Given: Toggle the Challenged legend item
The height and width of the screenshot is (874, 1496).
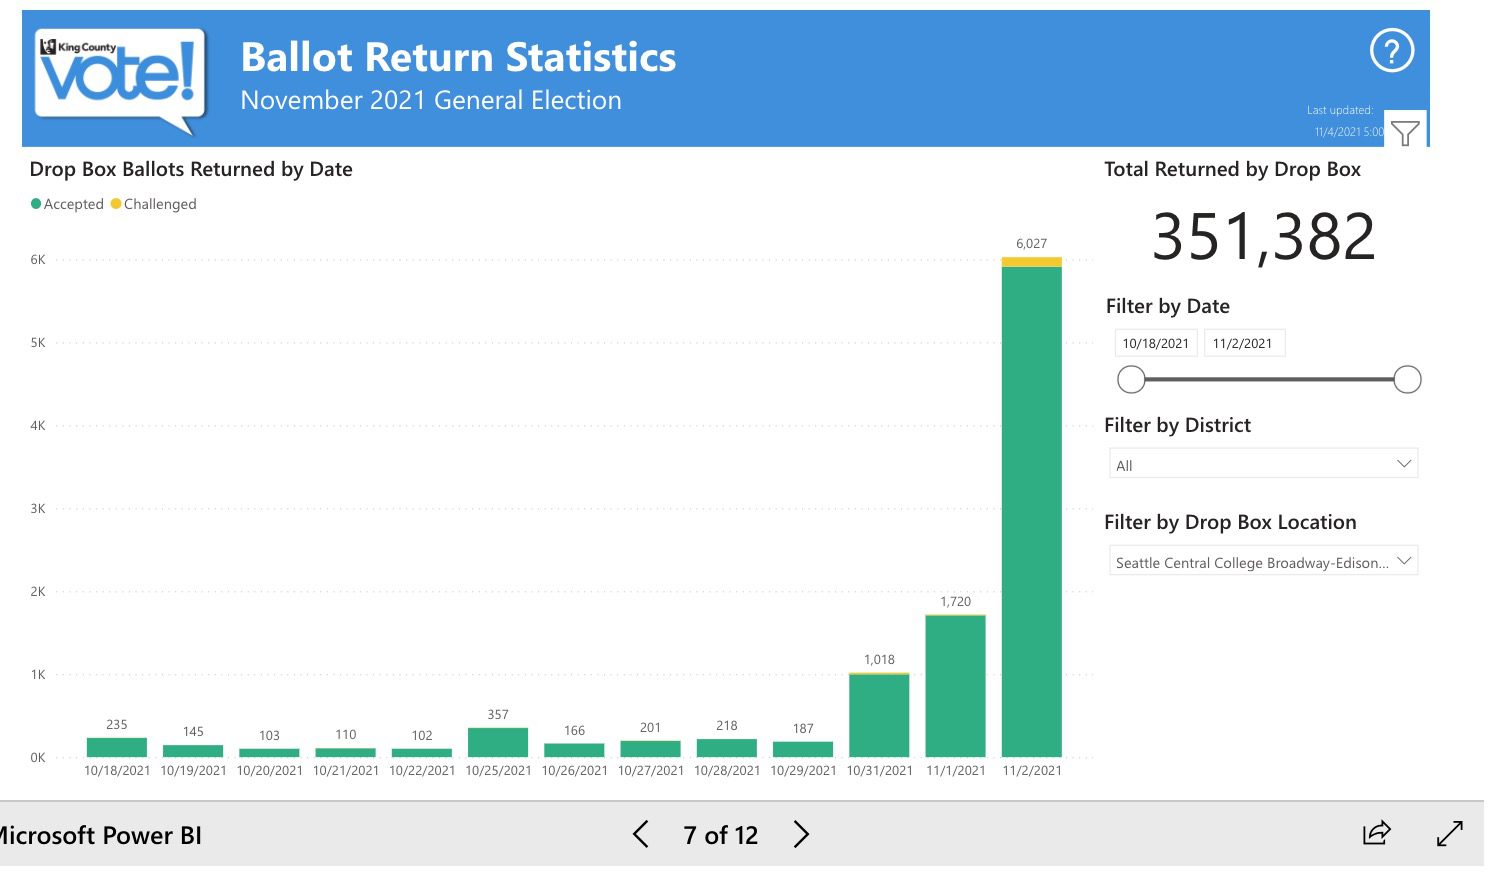Looking at the screenshot, I should (154, 204).
